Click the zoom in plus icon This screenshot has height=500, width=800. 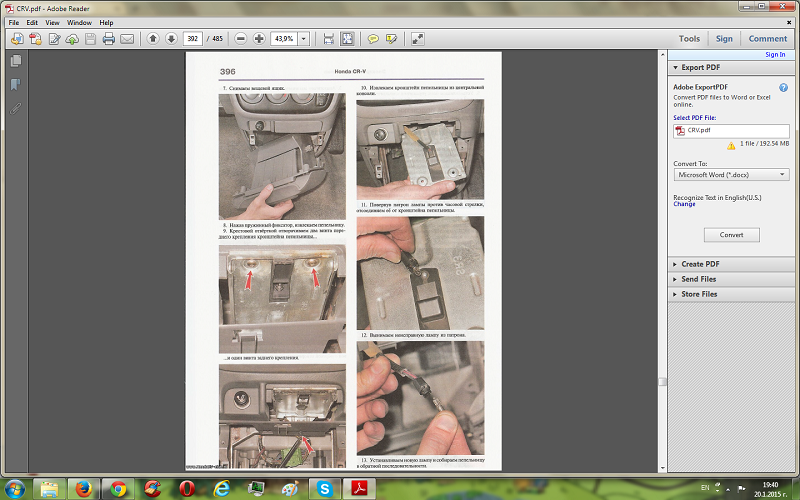coord(259,39)
